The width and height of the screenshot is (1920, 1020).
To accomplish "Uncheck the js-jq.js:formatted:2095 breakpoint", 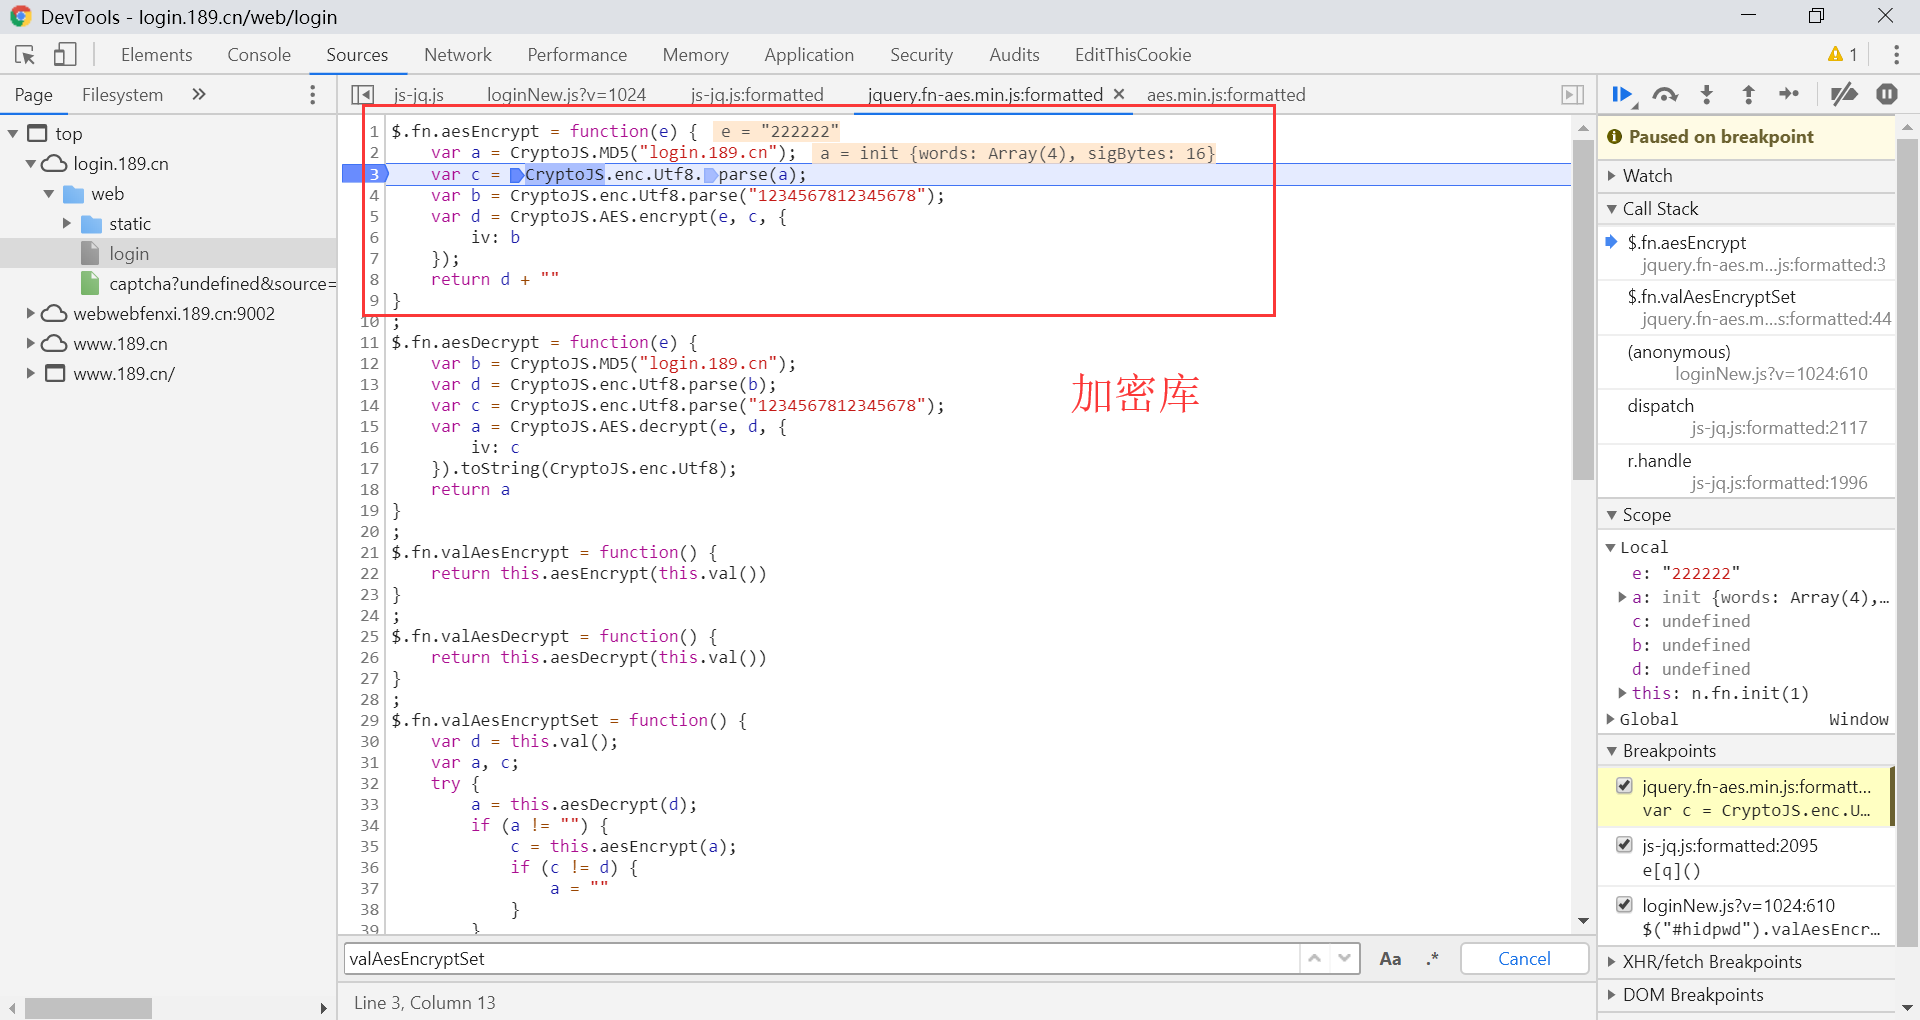I will (x=1625, y=845).
